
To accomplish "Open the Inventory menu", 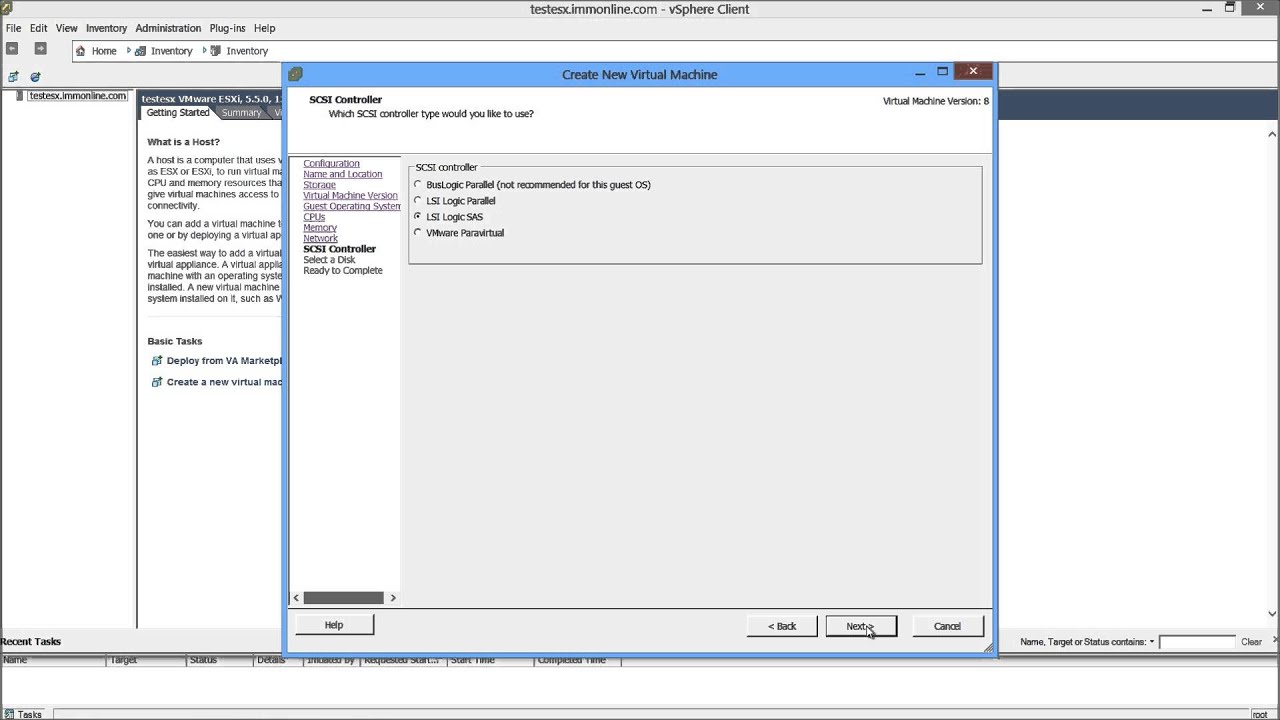I will (106, 28).
